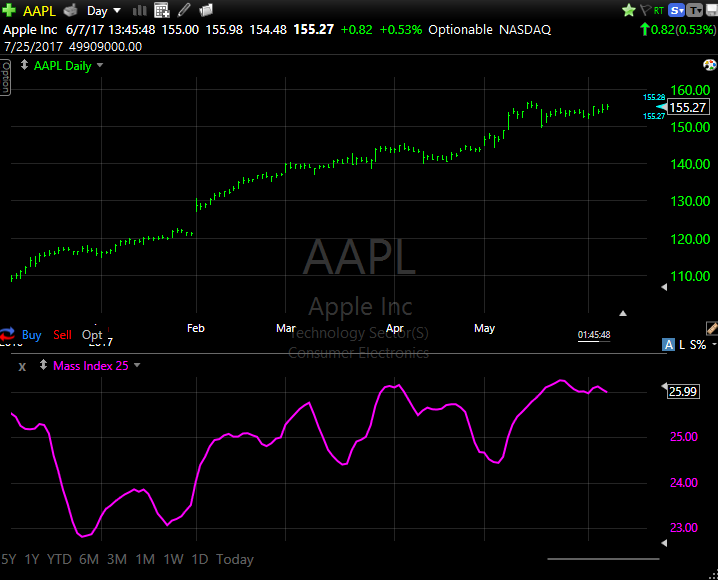Click the May label on the time axis
Viewport: 718px width, 580px height.
[x=484, y=328]
